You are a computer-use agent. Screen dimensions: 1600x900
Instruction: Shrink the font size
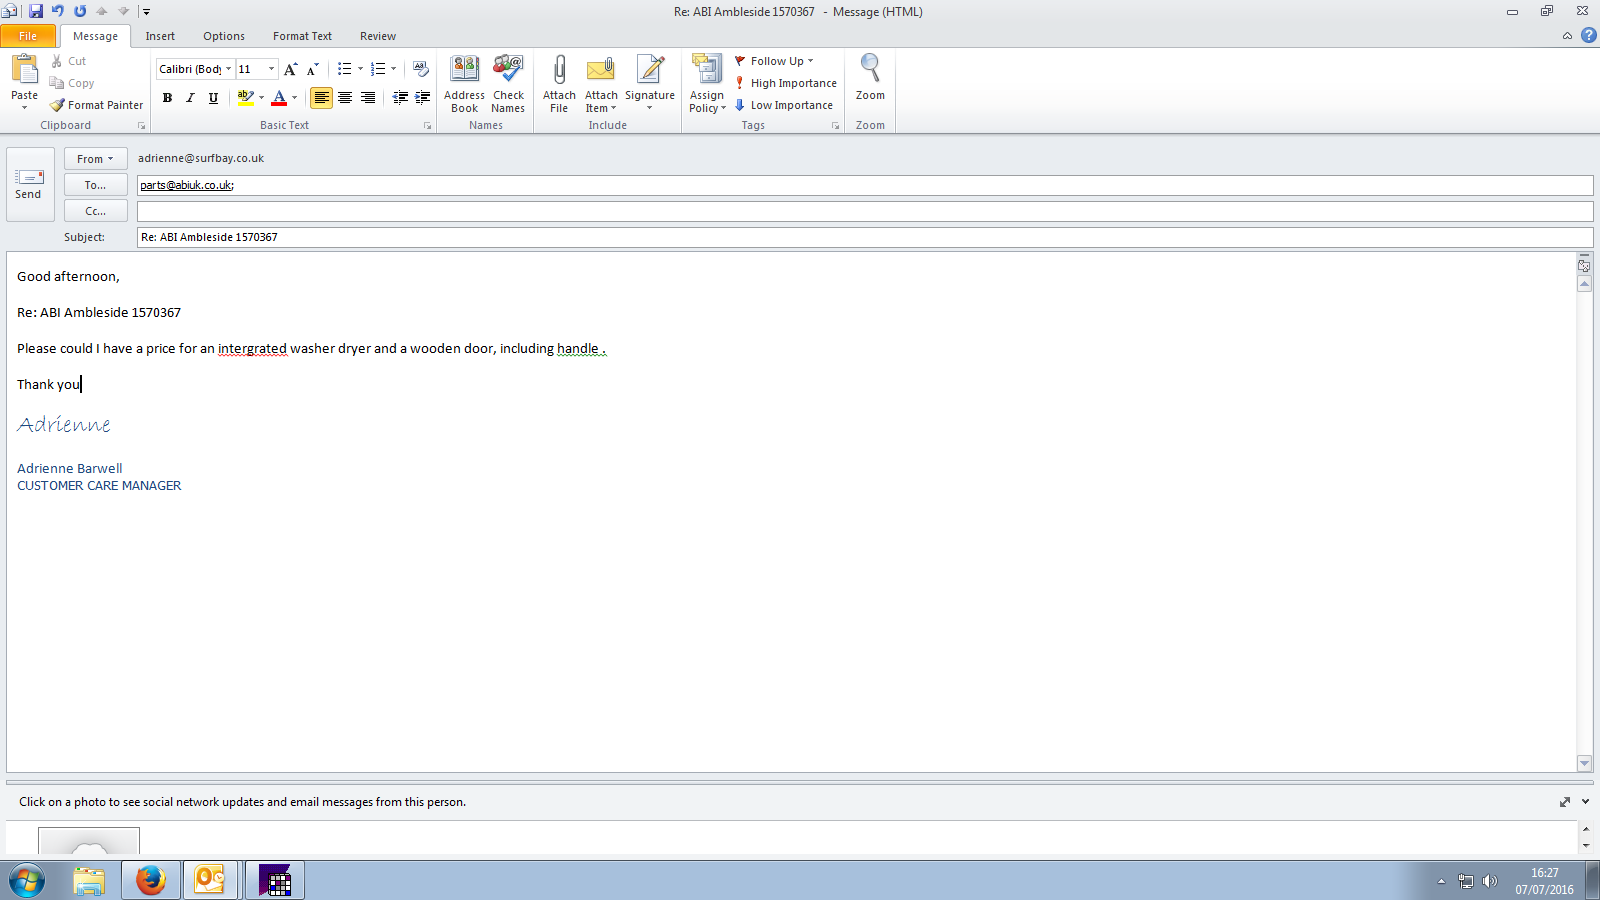click(312, 69)
